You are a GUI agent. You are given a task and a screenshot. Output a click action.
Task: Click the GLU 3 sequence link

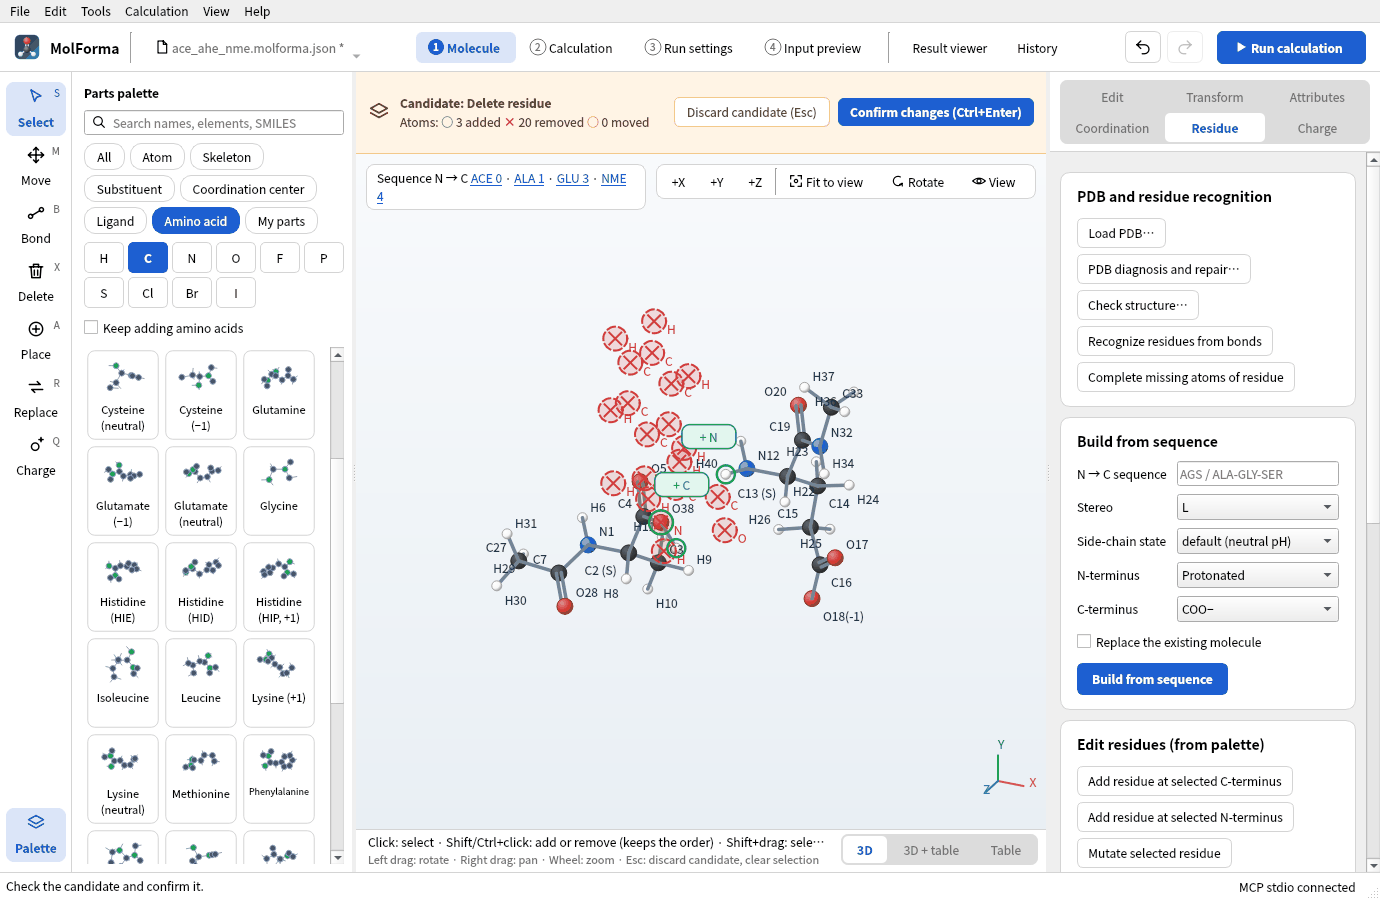pyautogui.click(x=573, y=179)
